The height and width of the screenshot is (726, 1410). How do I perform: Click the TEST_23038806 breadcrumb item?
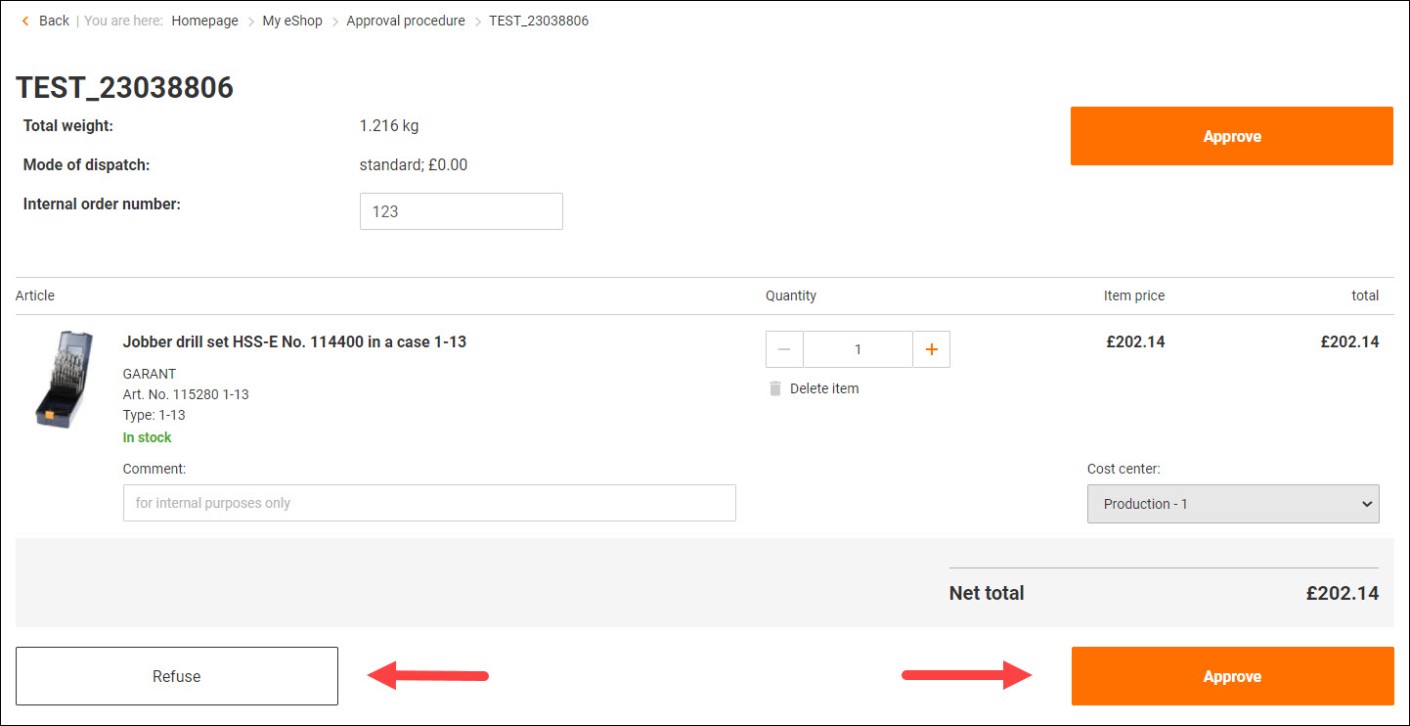click(538, 21)
